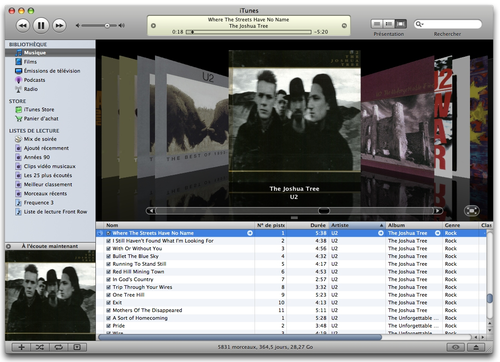
Task: Eject disc using bottom right icon
Action: click(476, 347)
